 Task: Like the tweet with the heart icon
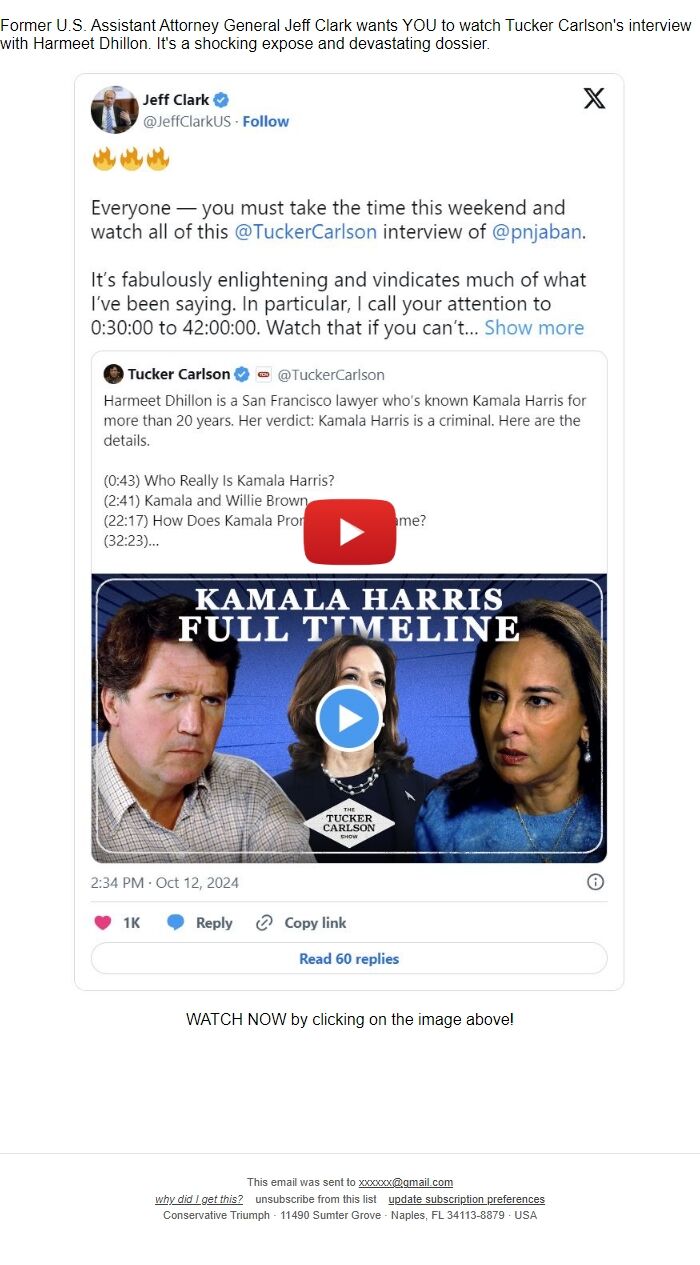[102, 923]
